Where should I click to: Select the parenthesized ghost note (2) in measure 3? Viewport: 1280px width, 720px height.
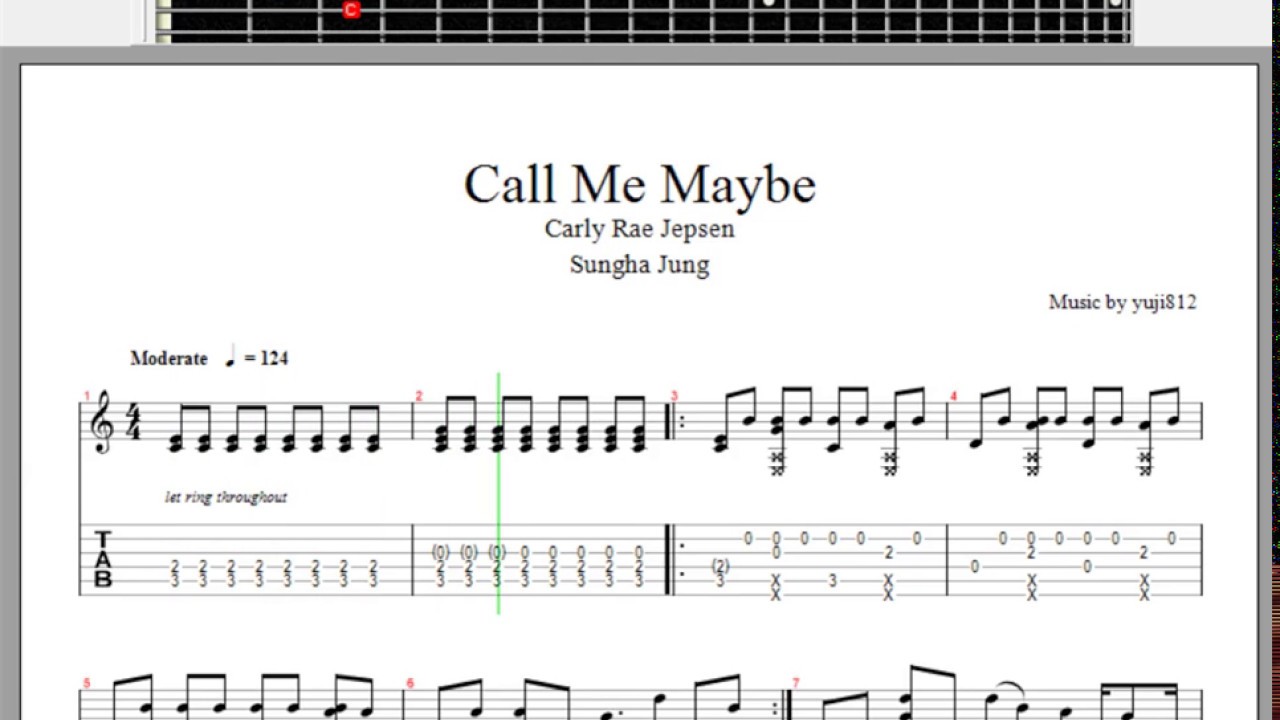(x=720, y=566)
